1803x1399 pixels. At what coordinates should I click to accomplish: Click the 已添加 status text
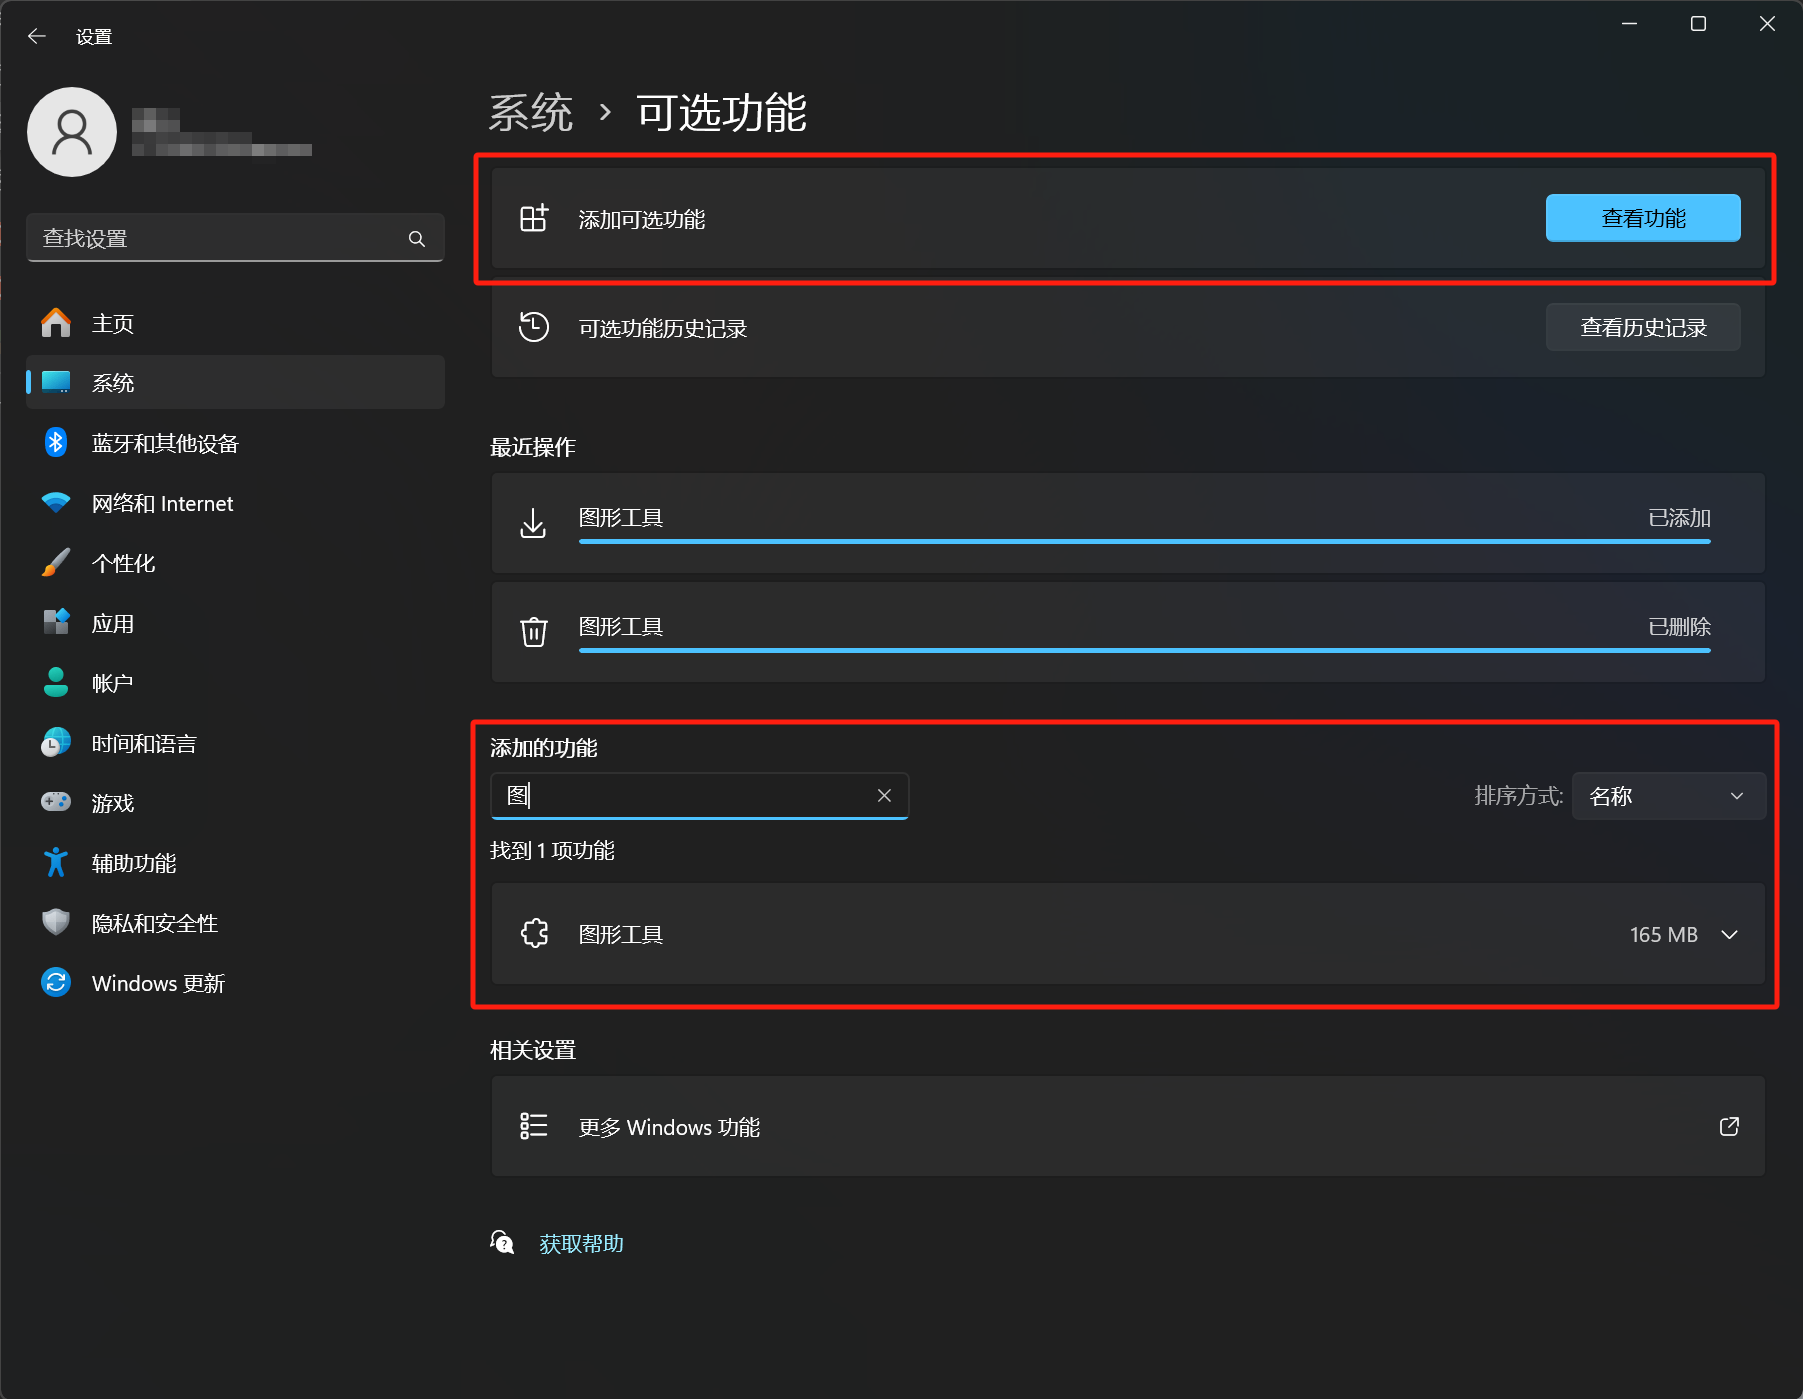tap(1679, 517)
